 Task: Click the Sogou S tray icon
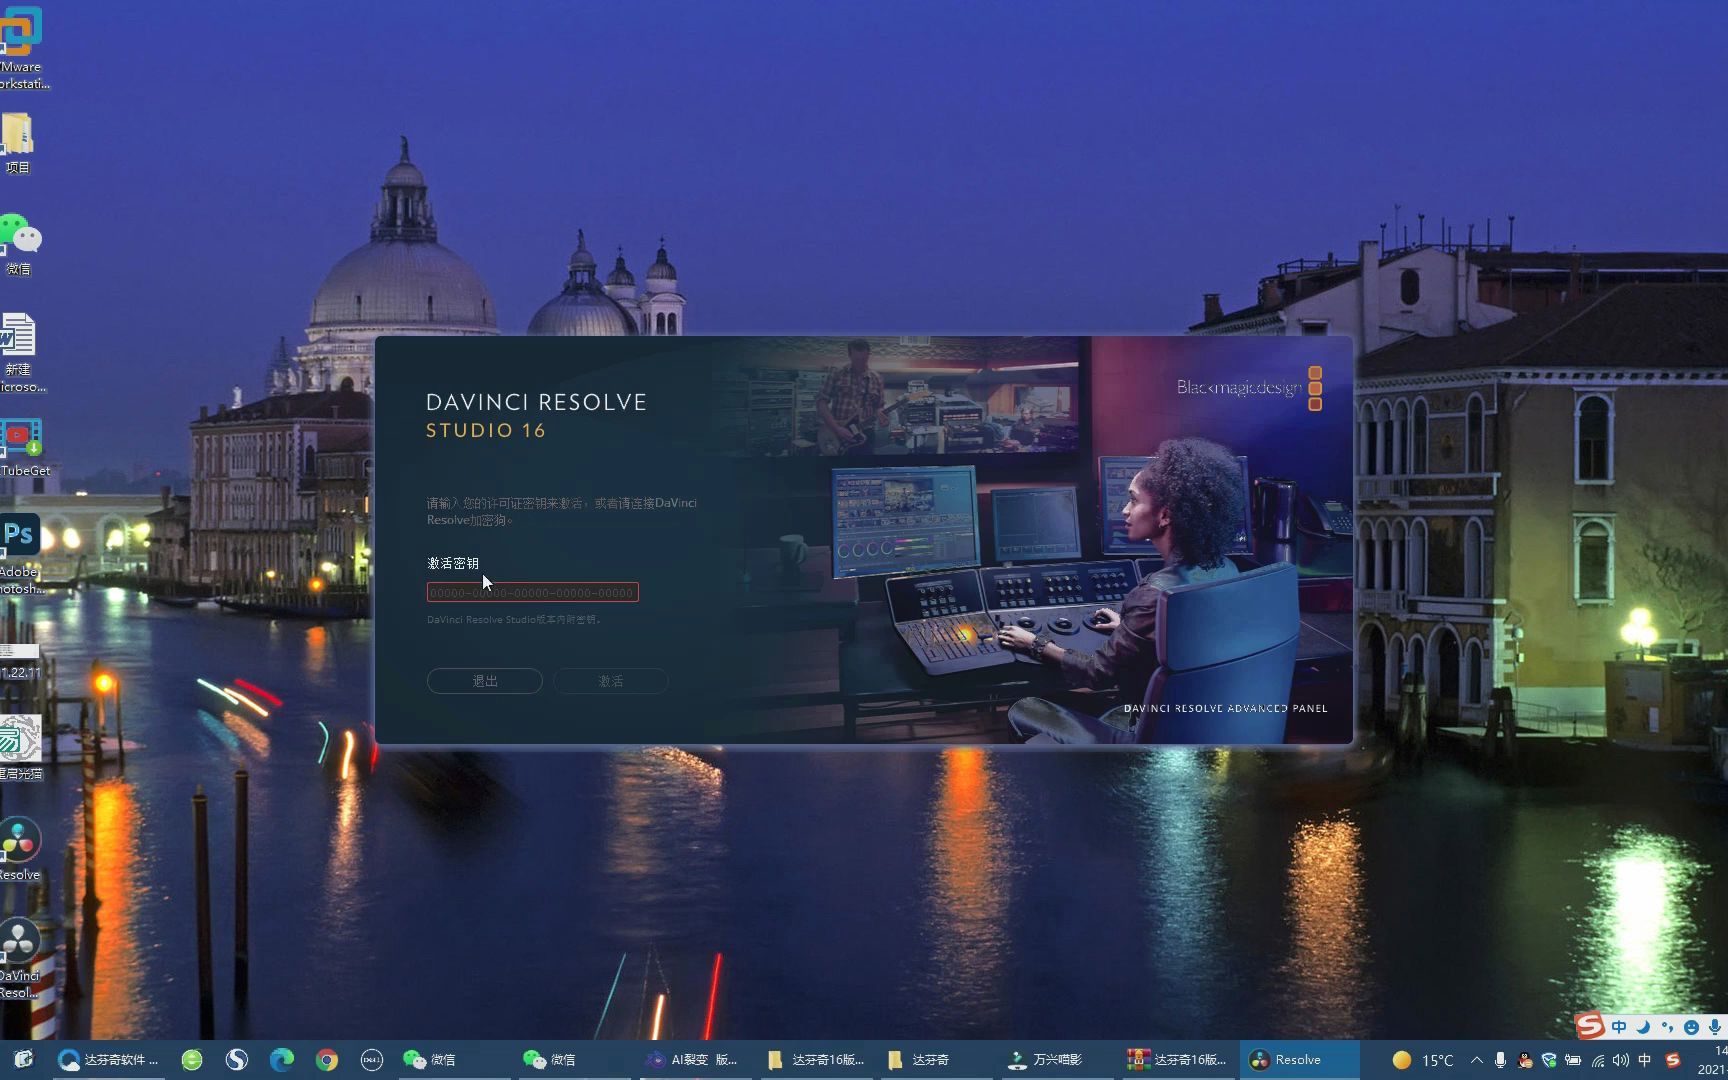[x=1673, y=1060]
